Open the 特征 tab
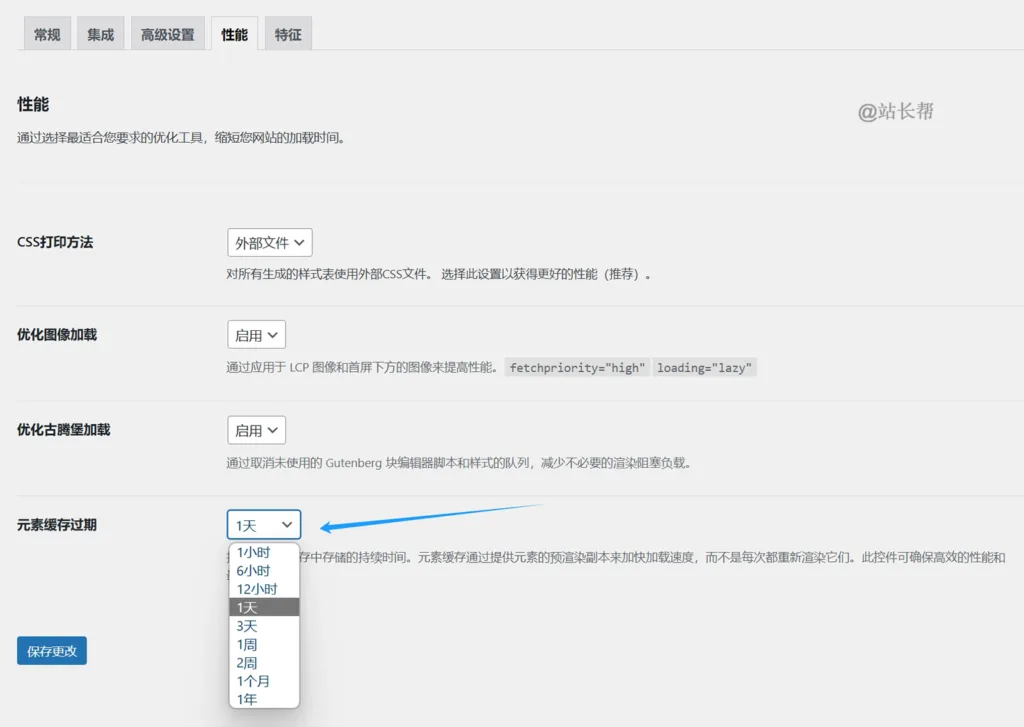Screen dimensions: 1024x727 pyautogui.click(x=288, y=32)
